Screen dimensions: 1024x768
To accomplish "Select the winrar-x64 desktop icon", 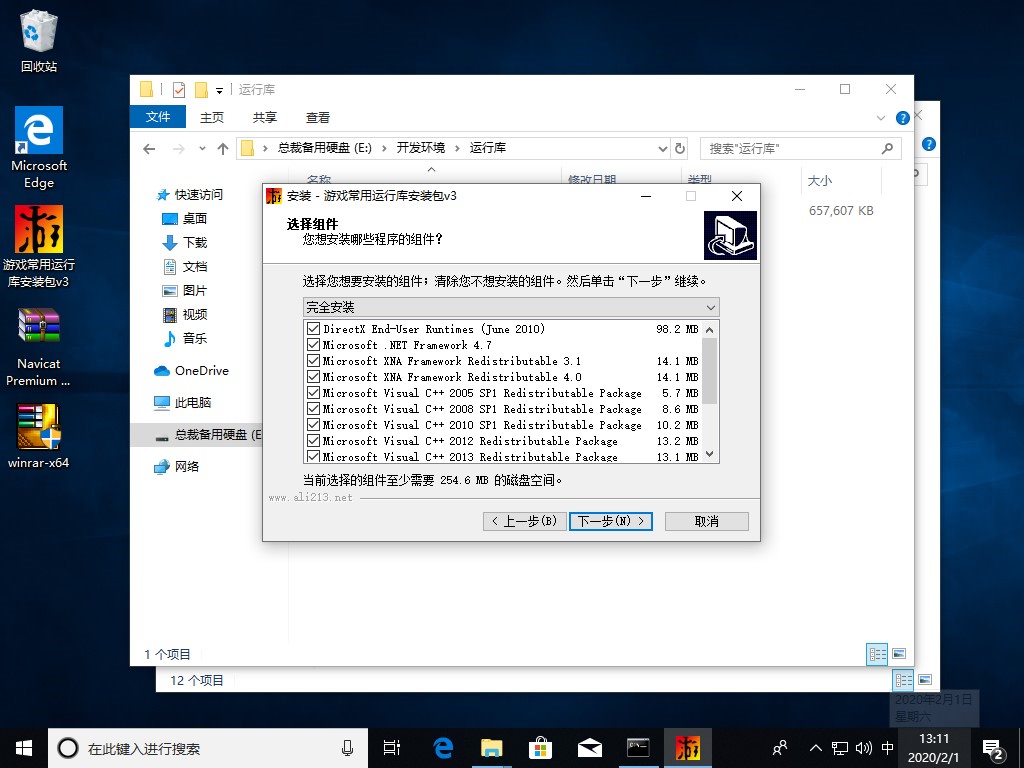I will point(39,436).
